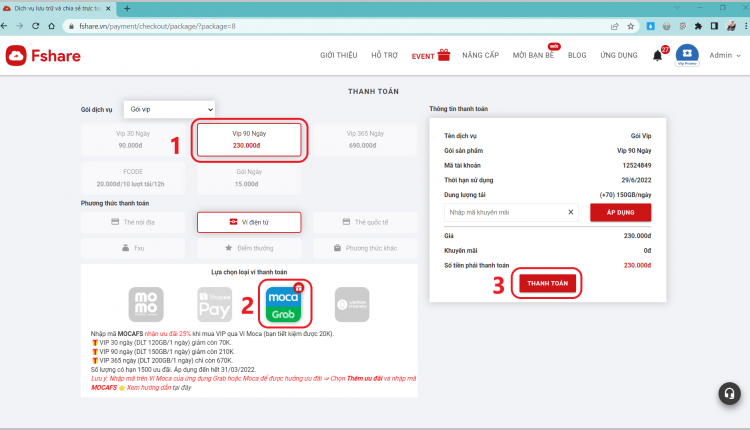This screenshot has height=430, width=750.
Task: Clear the promo code with X icon
Action: point(571,212)
